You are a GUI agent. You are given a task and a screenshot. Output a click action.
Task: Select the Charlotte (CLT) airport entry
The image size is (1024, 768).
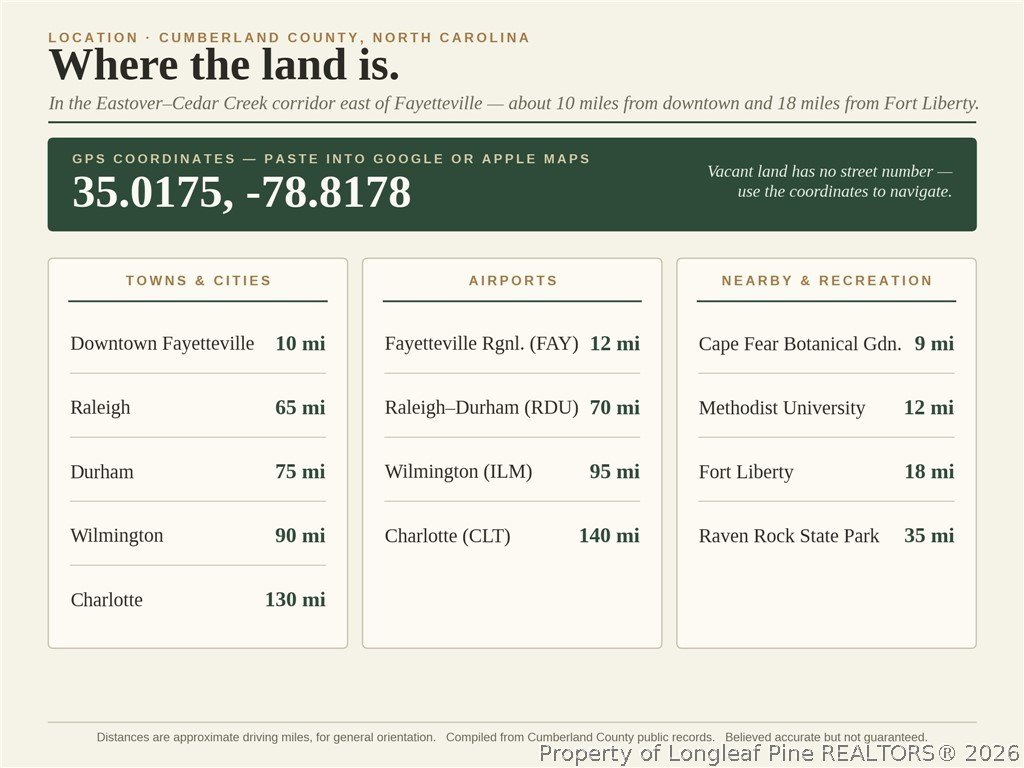click(x=513, y=535)
